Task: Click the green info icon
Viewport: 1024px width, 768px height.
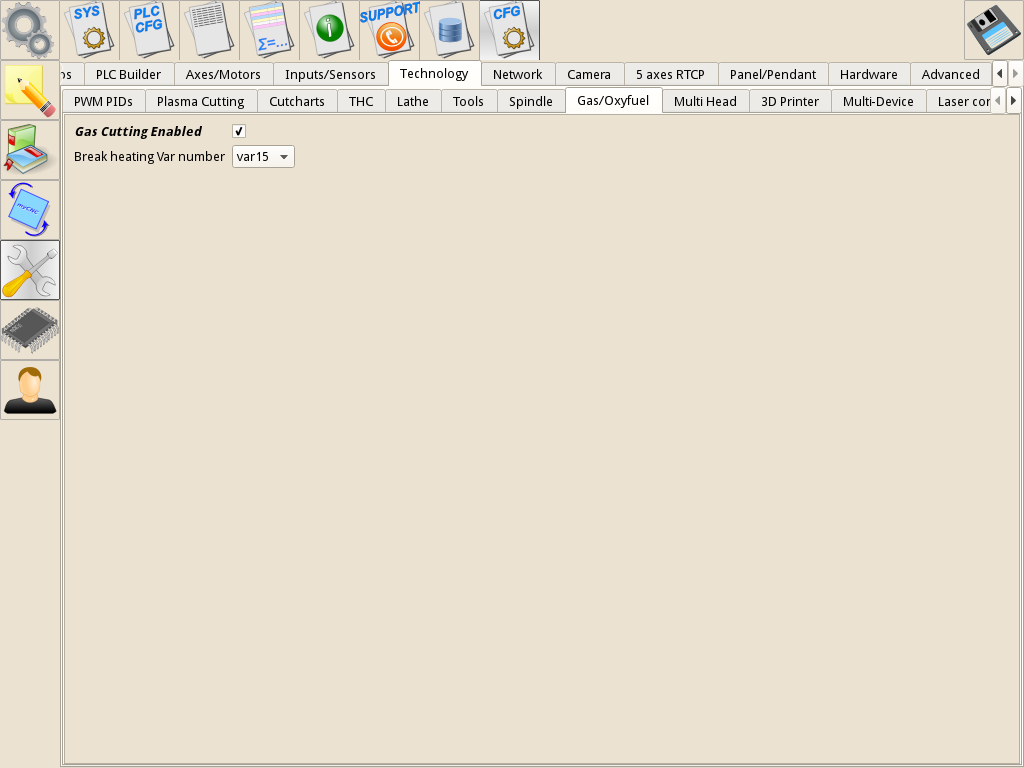Action: 329,30
